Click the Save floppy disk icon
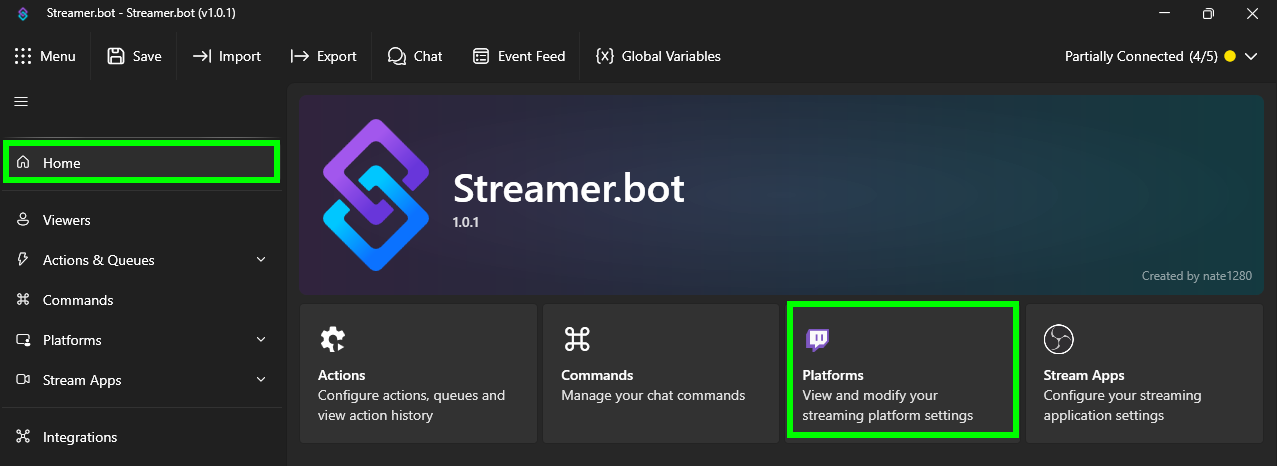 (x=117, y=57)
